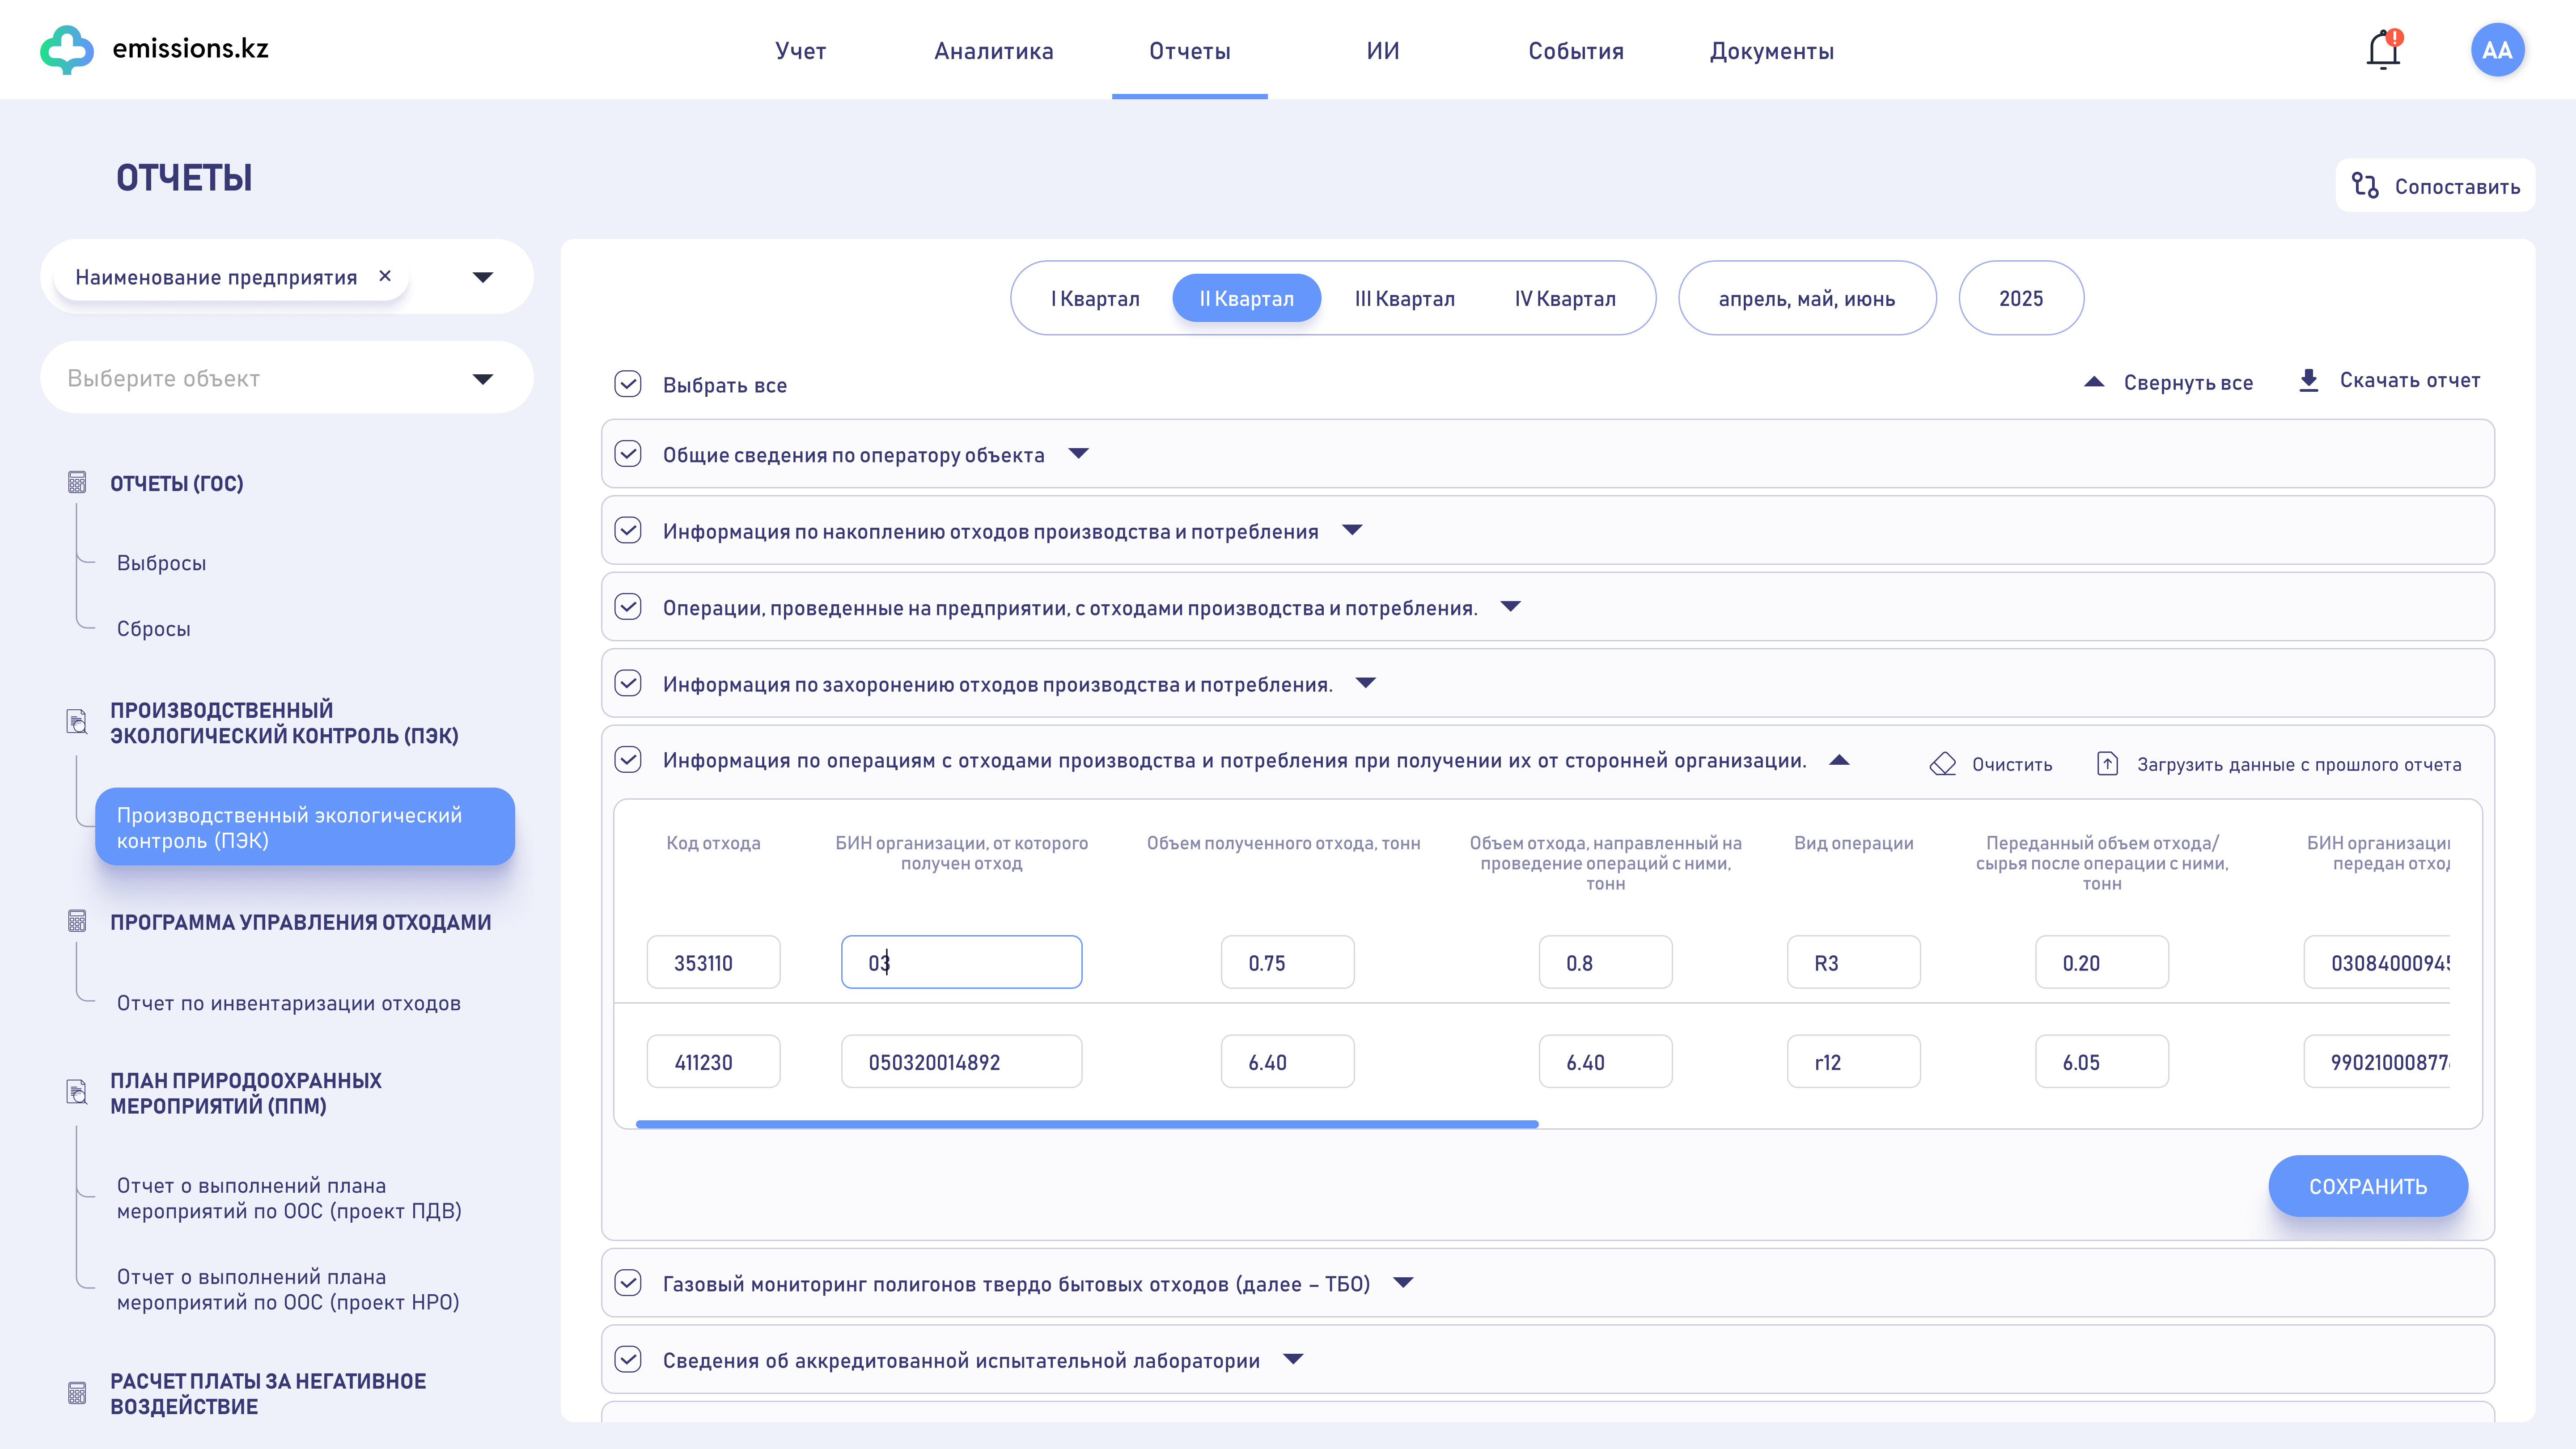
Task: Uncheck Общие сведения по оператору объекта
Action: (628, 454)
